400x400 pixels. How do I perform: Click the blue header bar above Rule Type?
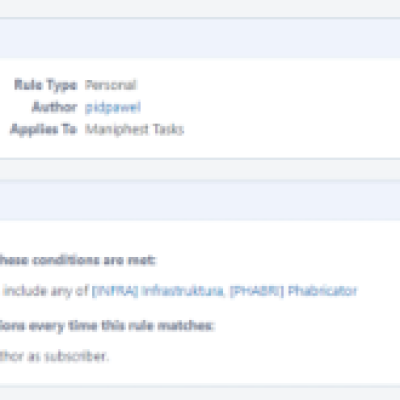pyautogui.click(x=200, y=38)
